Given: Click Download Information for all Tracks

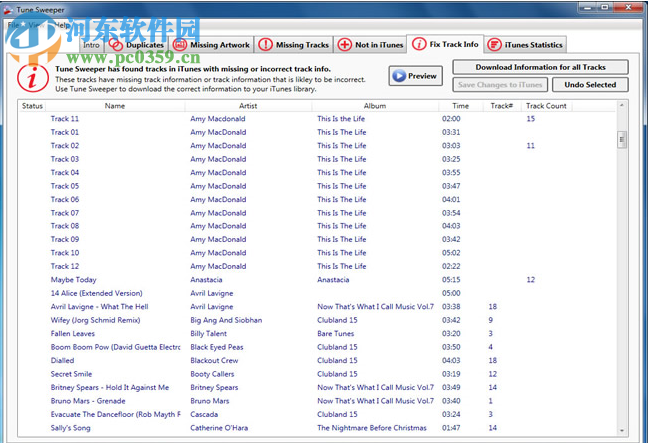Looking at the screenshot, I should 540,67.
